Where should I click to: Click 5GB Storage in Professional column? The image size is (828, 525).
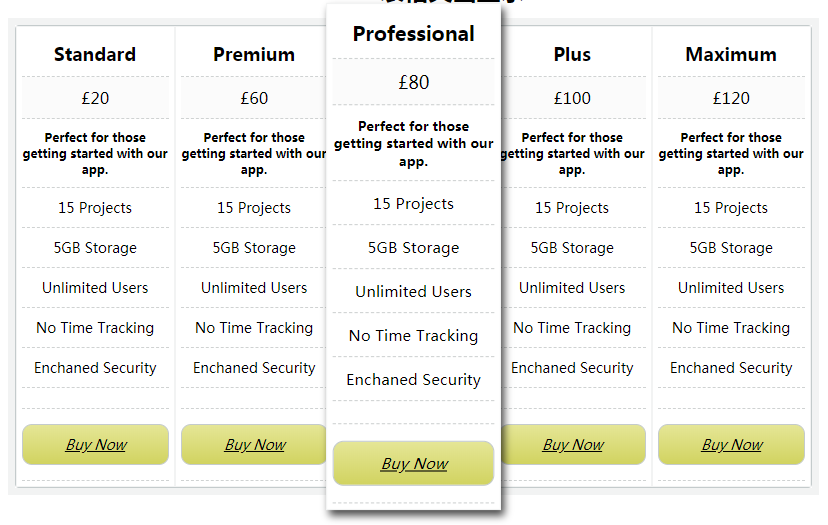pos(413,248)
